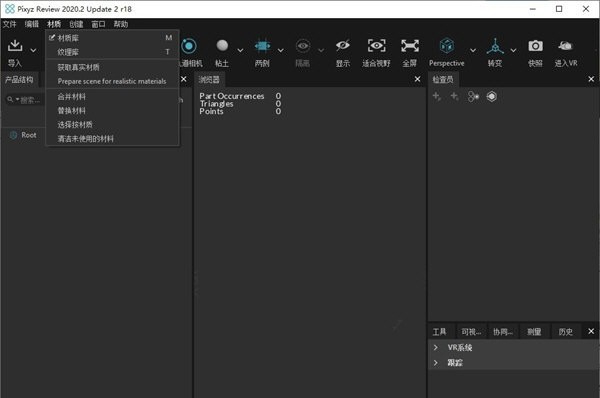Expand the 粘土 dropdown arrow
The height and width of the screenshot is (398, 600).
click(240, 50)
